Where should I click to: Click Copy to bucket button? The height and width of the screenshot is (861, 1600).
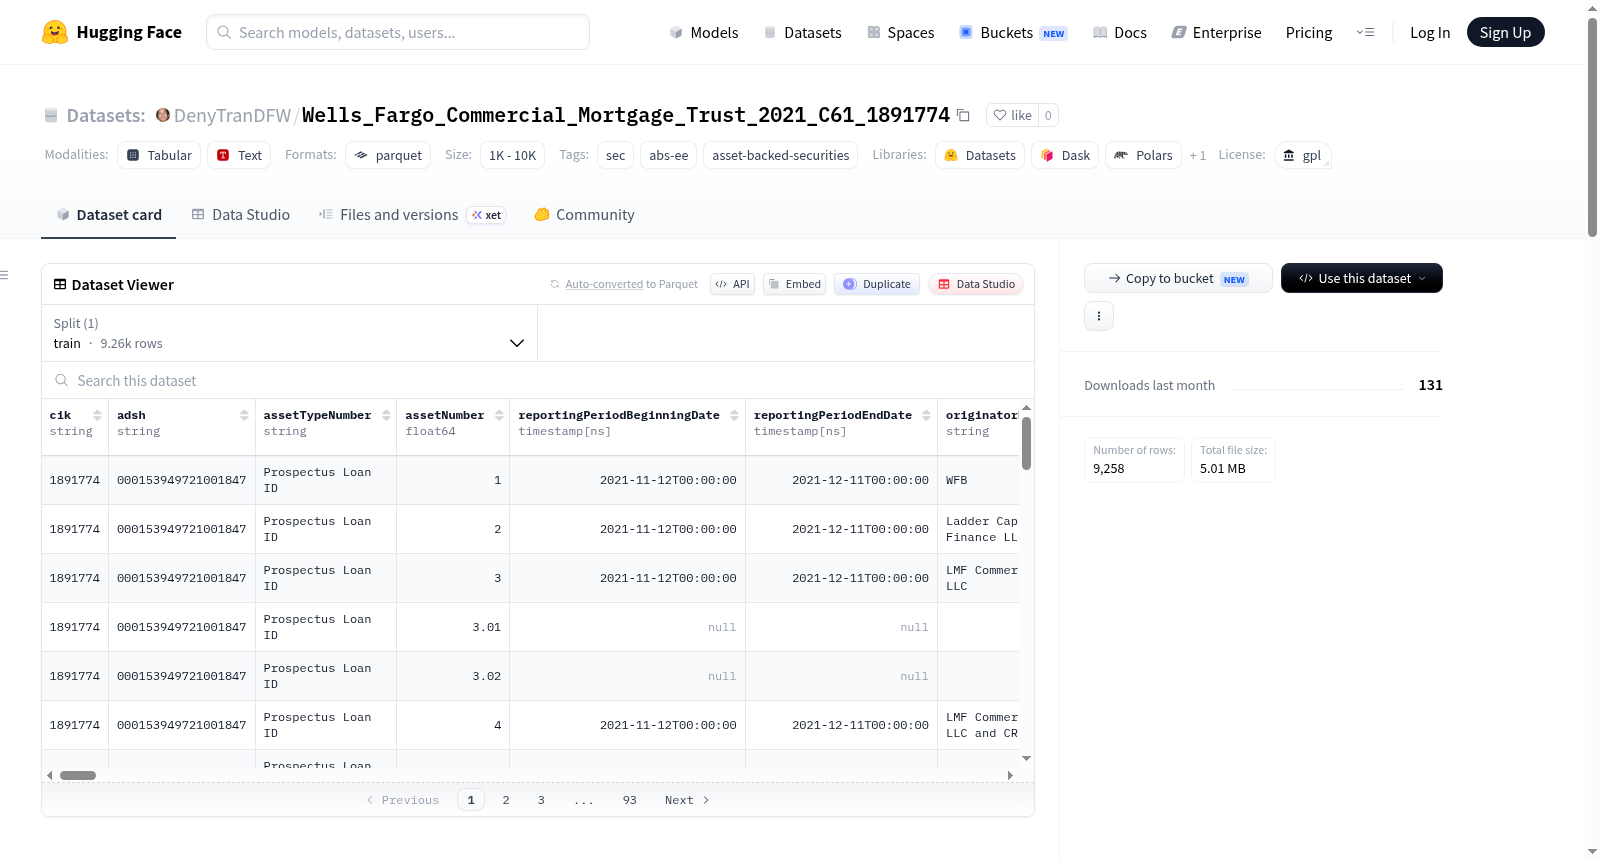click(x=1178, y=278)
